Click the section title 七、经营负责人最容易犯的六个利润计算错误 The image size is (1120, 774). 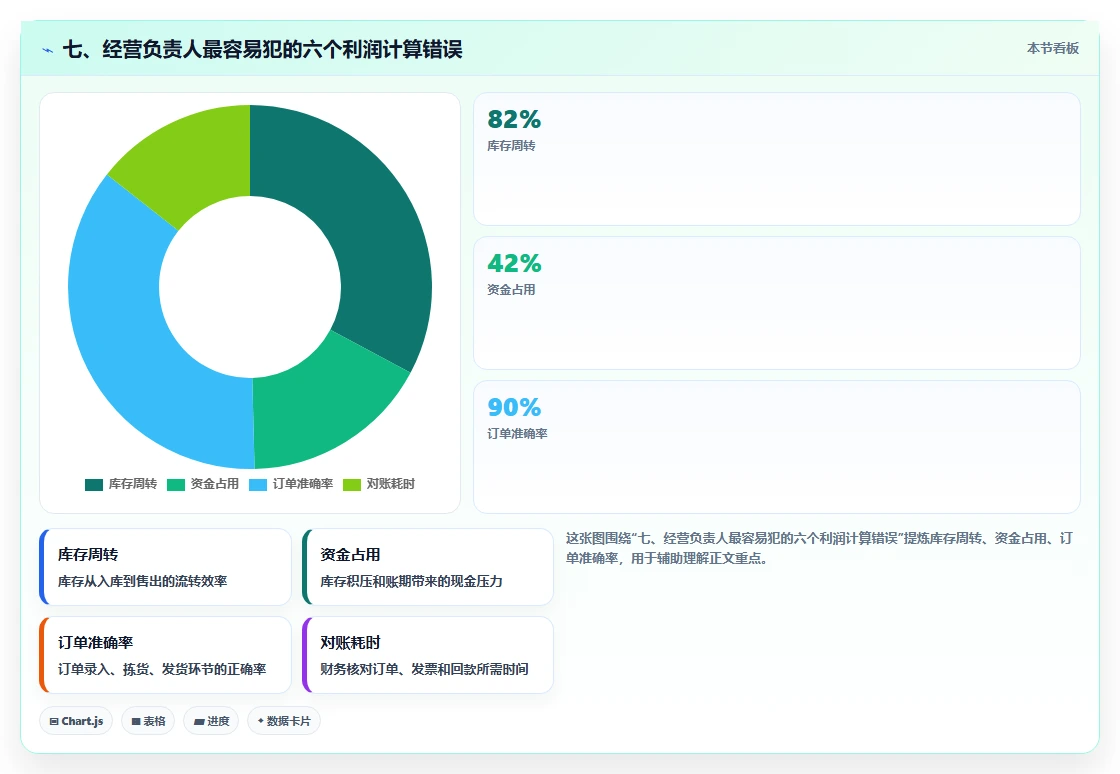click(262, 49)
